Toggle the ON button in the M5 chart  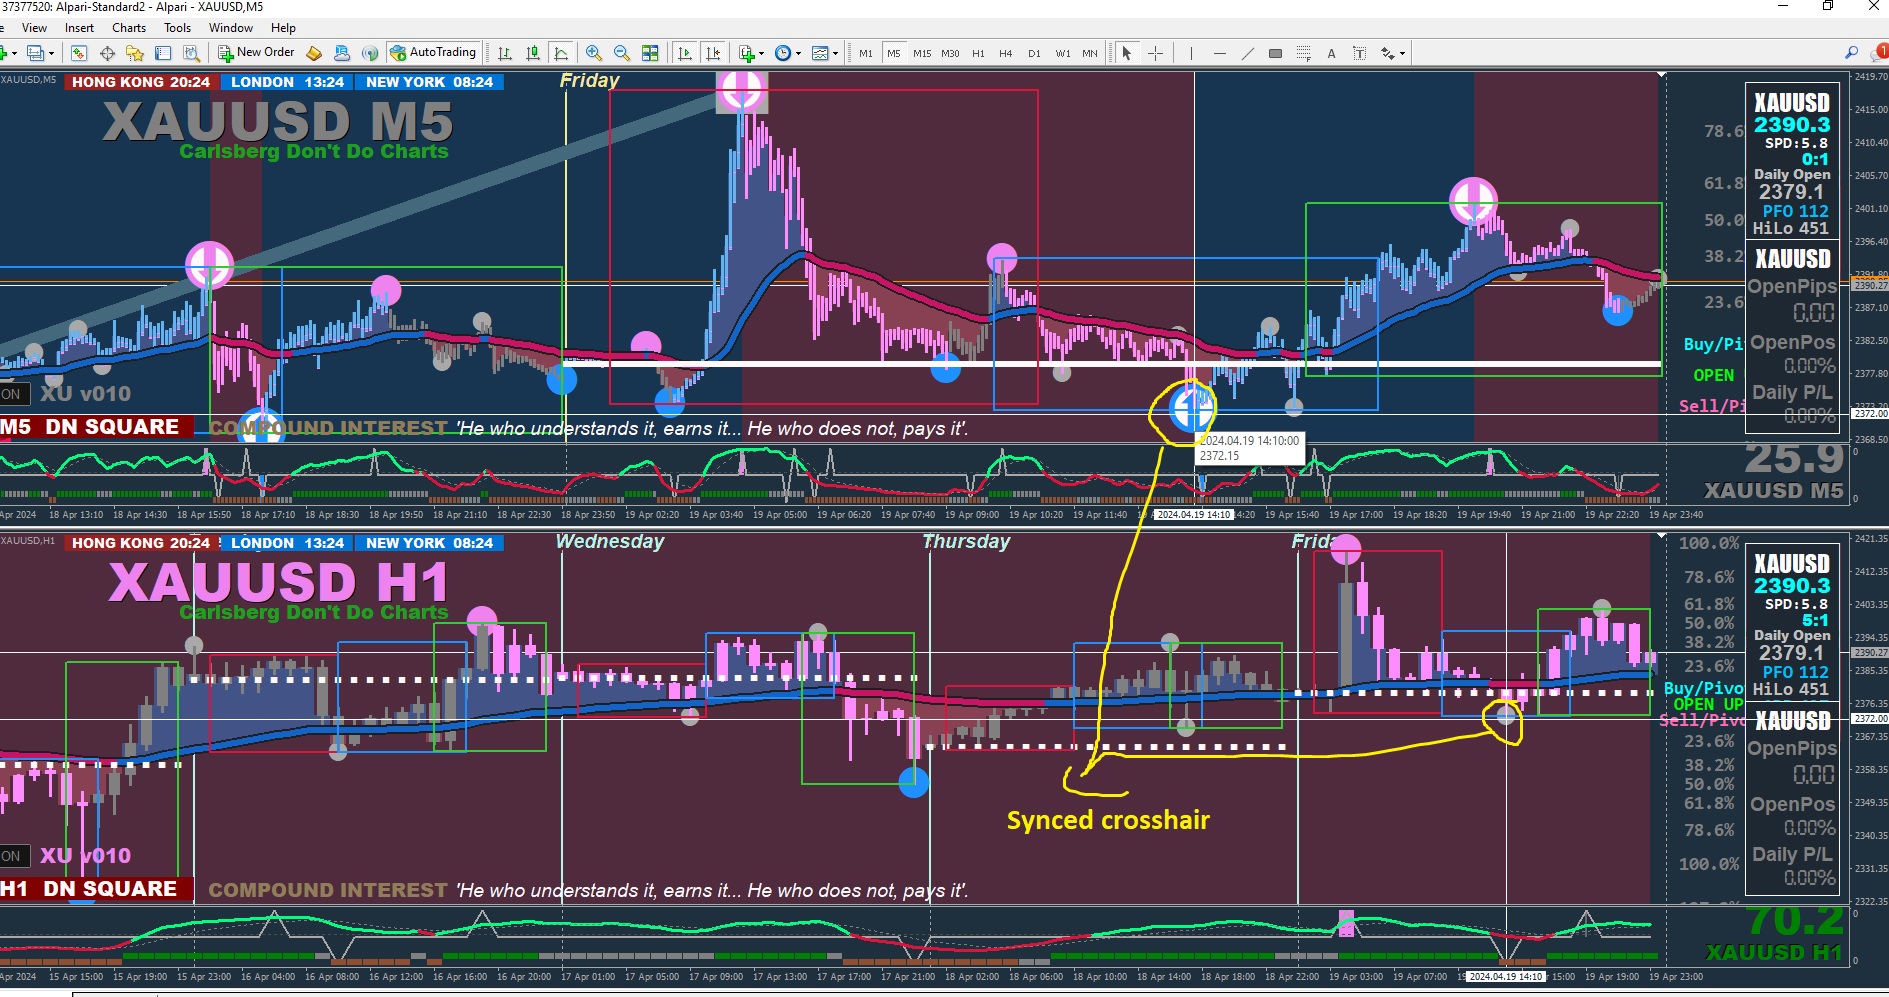(12, 394)
